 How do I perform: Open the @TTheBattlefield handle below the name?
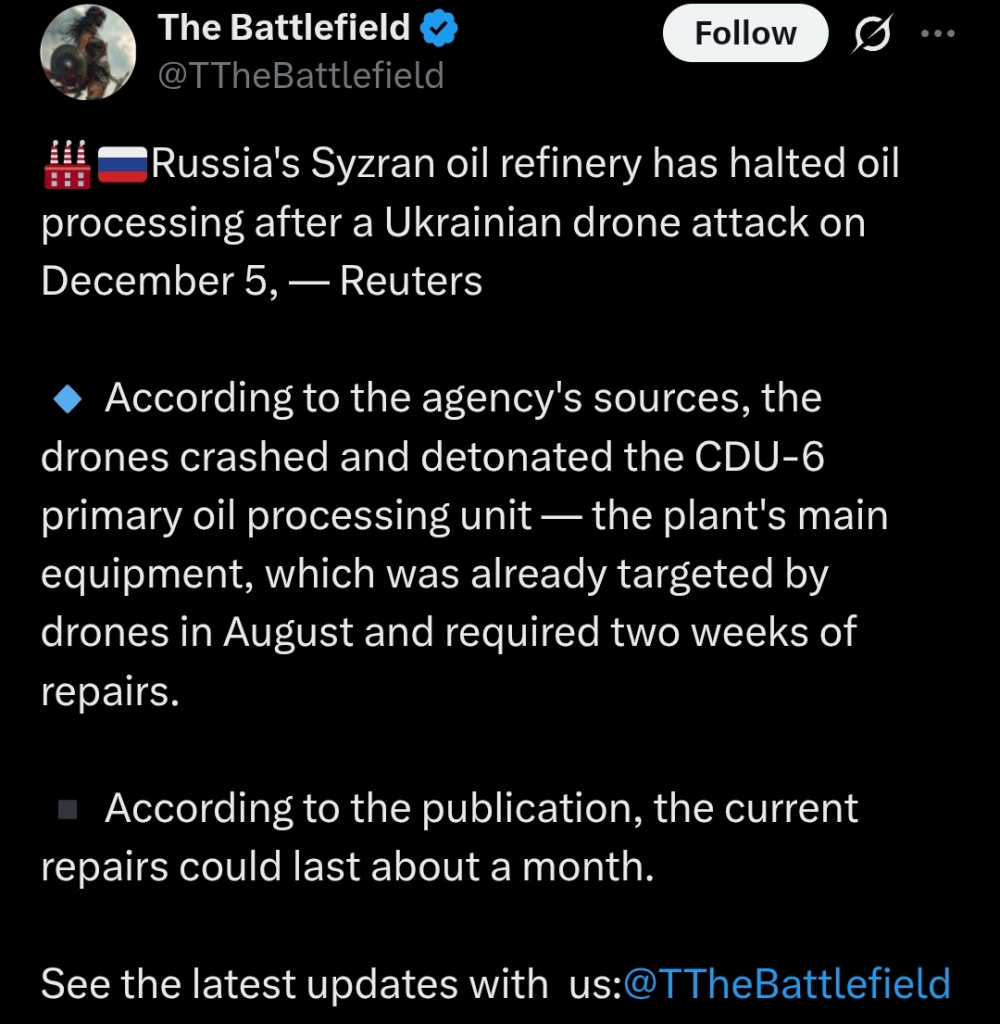click(x=301, y=76)
